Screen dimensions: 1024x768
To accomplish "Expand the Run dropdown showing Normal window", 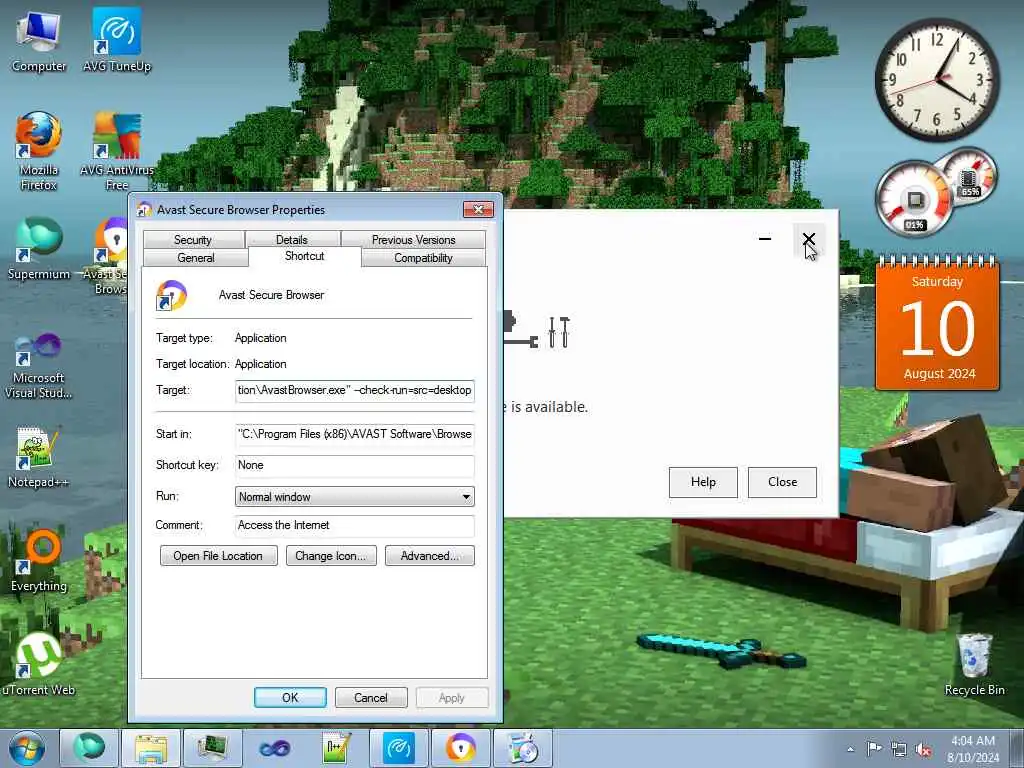I will [355, 497].
